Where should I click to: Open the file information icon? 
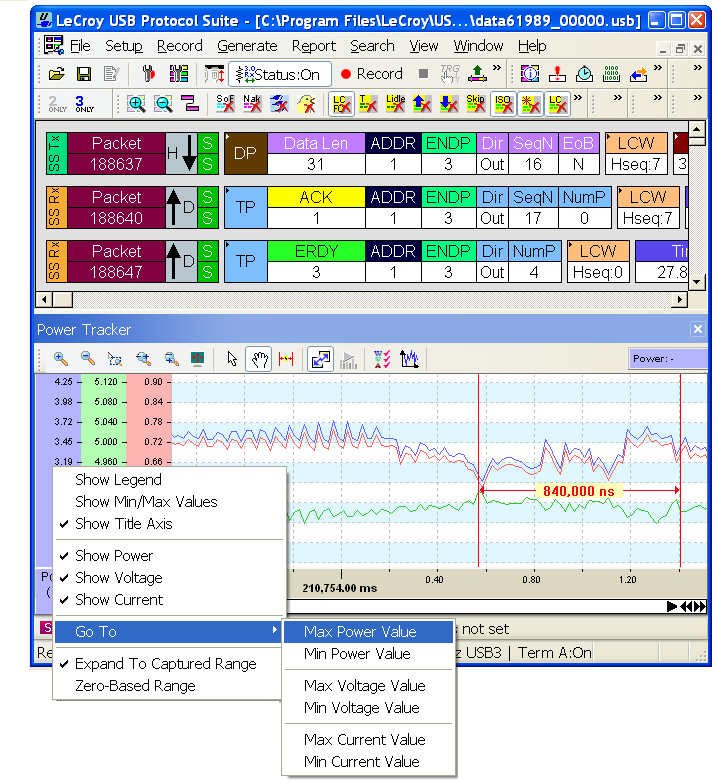click(530, 74)
